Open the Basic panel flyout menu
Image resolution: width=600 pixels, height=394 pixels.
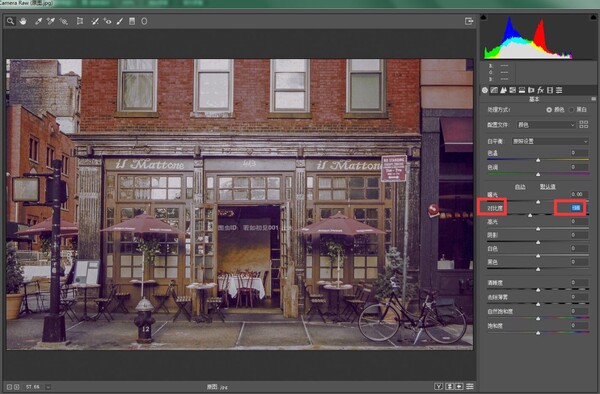click(x=593, y=99)
